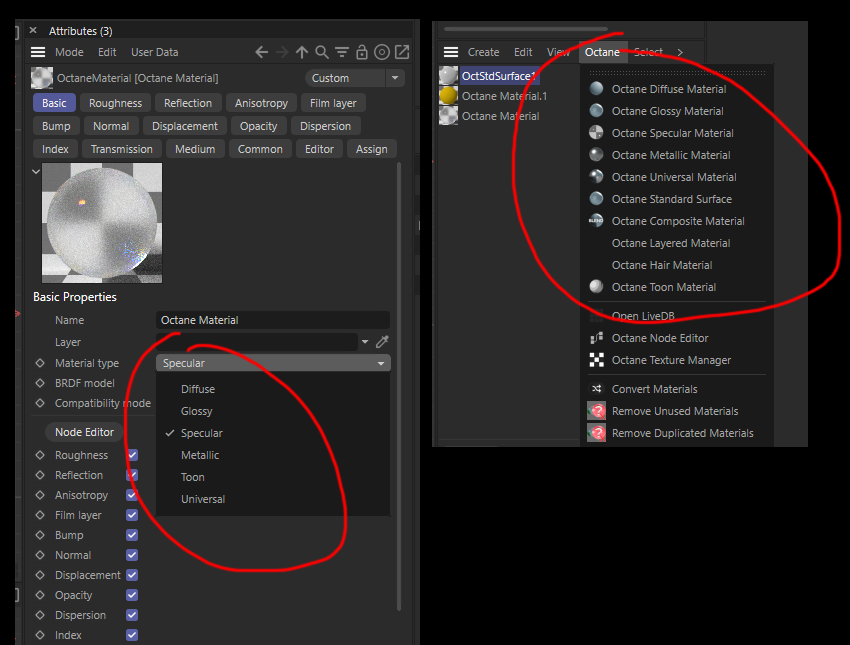Uncheck the Anisotropy checkbox
This screenshot has width=850, height=645.
click(132, 495)
